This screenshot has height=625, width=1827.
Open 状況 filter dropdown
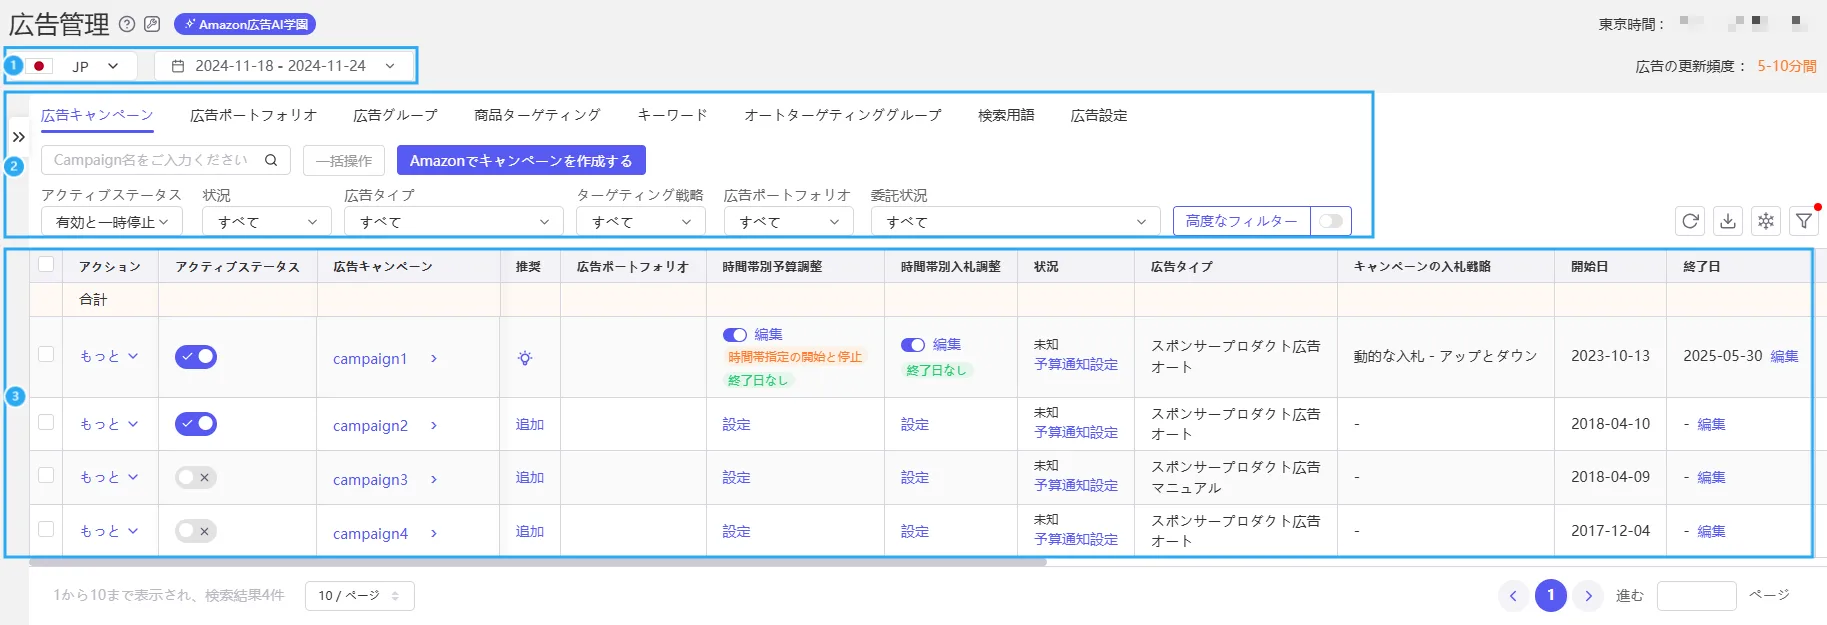pos(267,222)
